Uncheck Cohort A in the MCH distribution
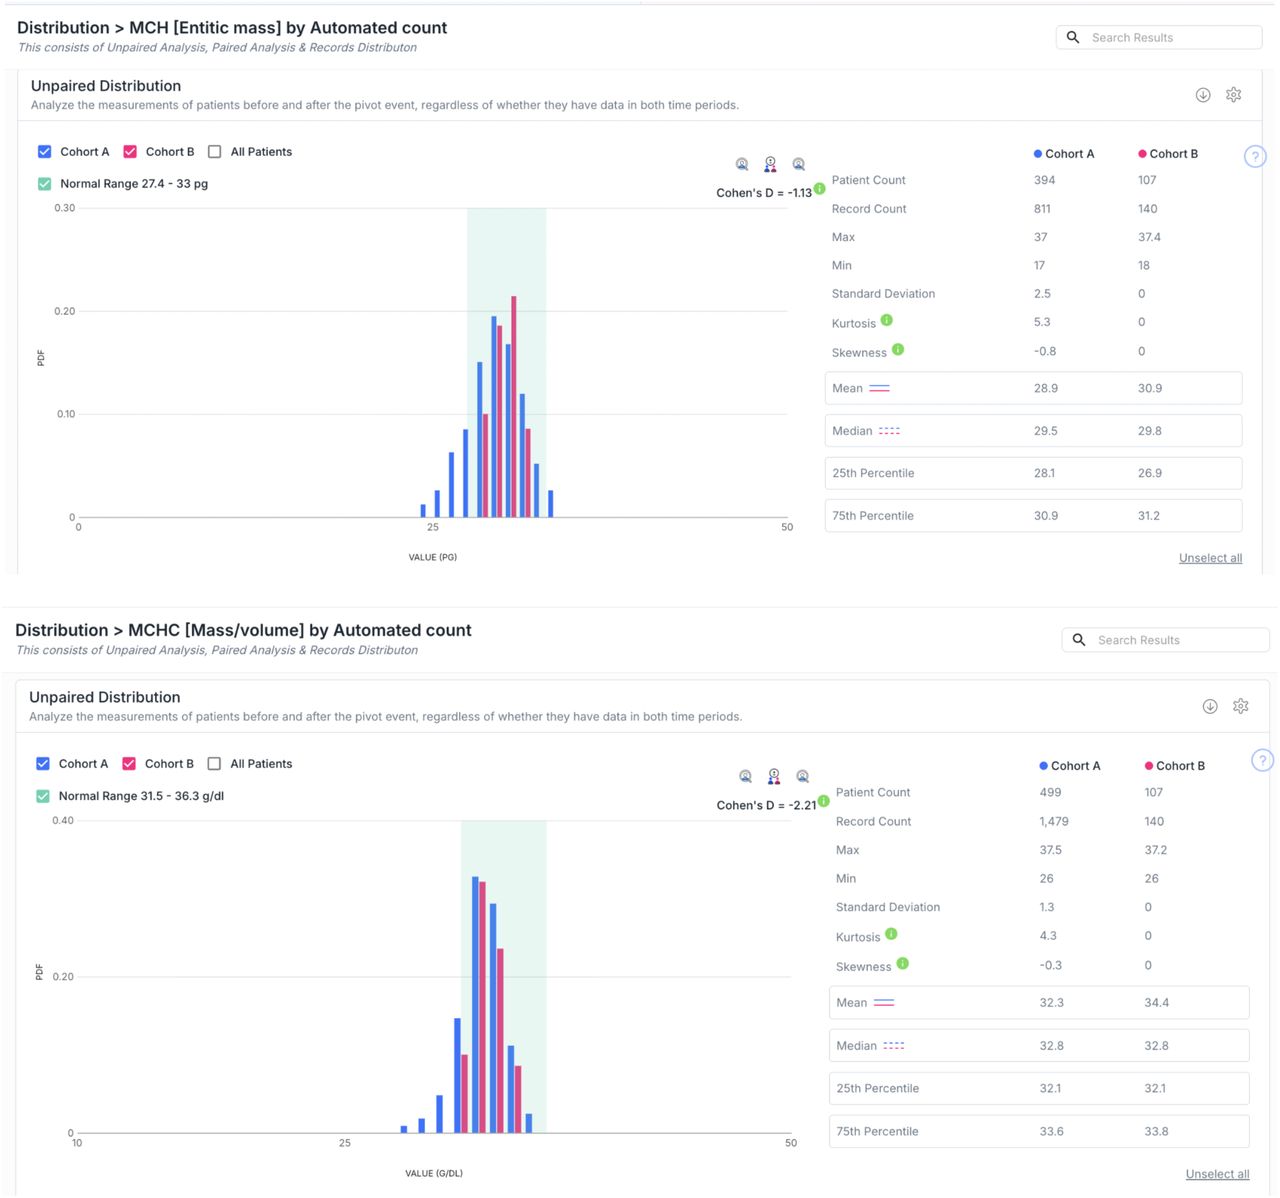Image resolution: width=1280 pixels, height=1198 pixels. 44,152
